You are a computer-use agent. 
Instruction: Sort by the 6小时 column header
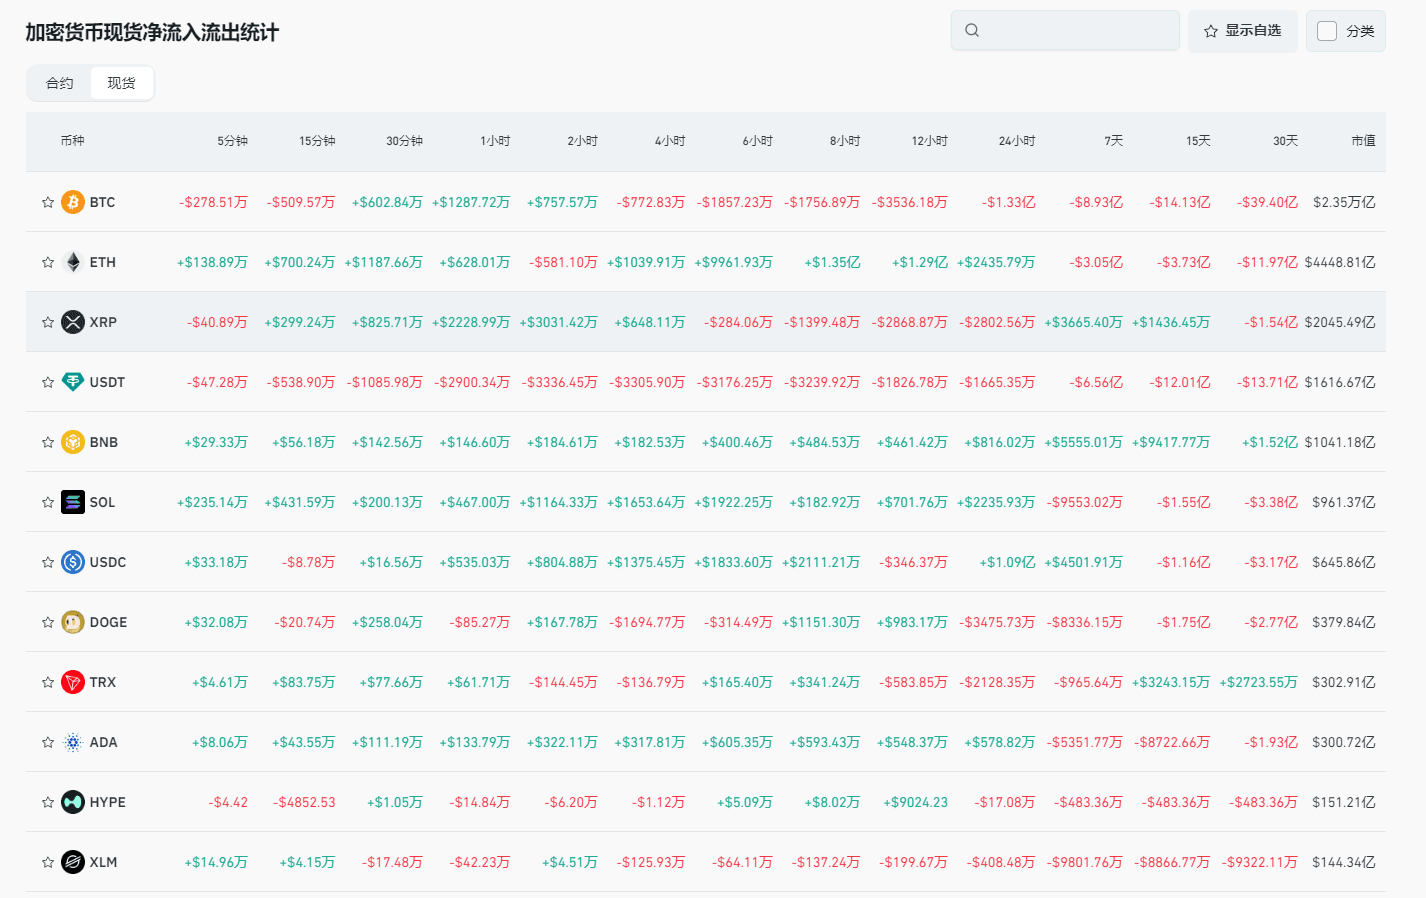coord(758,141)
